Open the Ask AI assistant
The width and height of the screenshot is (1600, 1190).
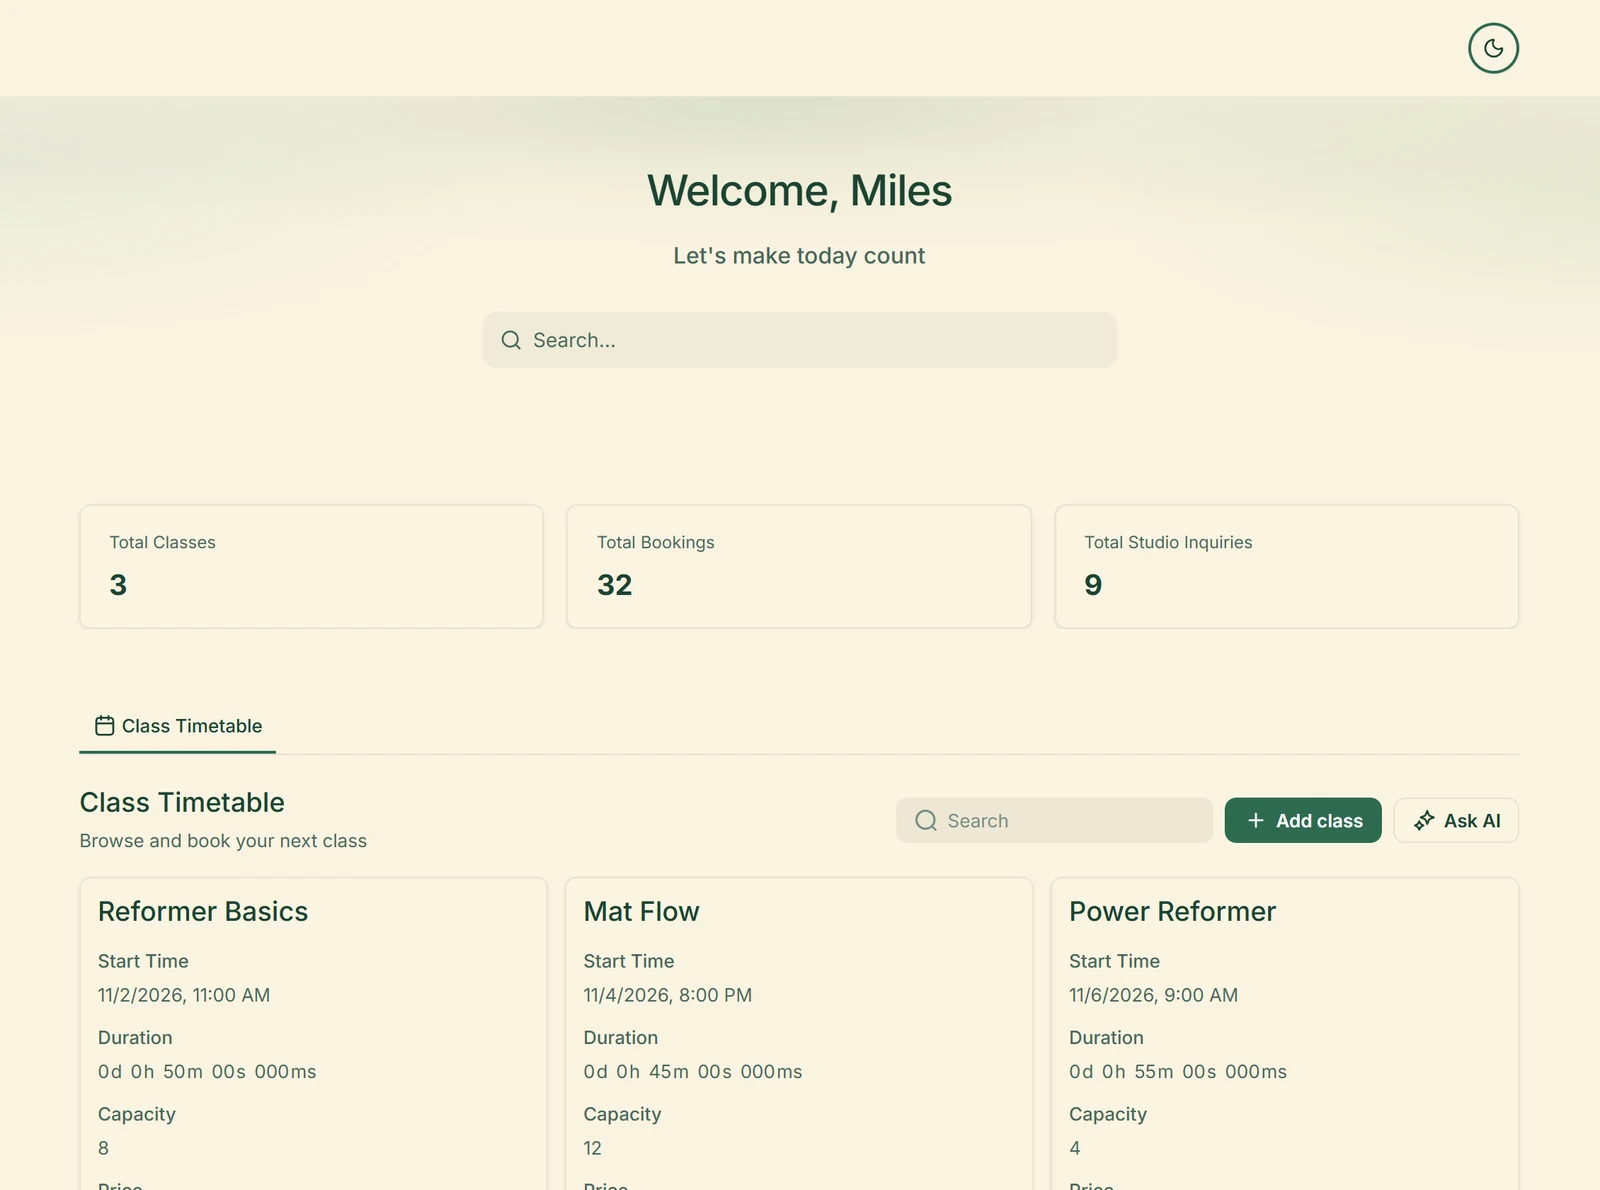point(1456,820)
